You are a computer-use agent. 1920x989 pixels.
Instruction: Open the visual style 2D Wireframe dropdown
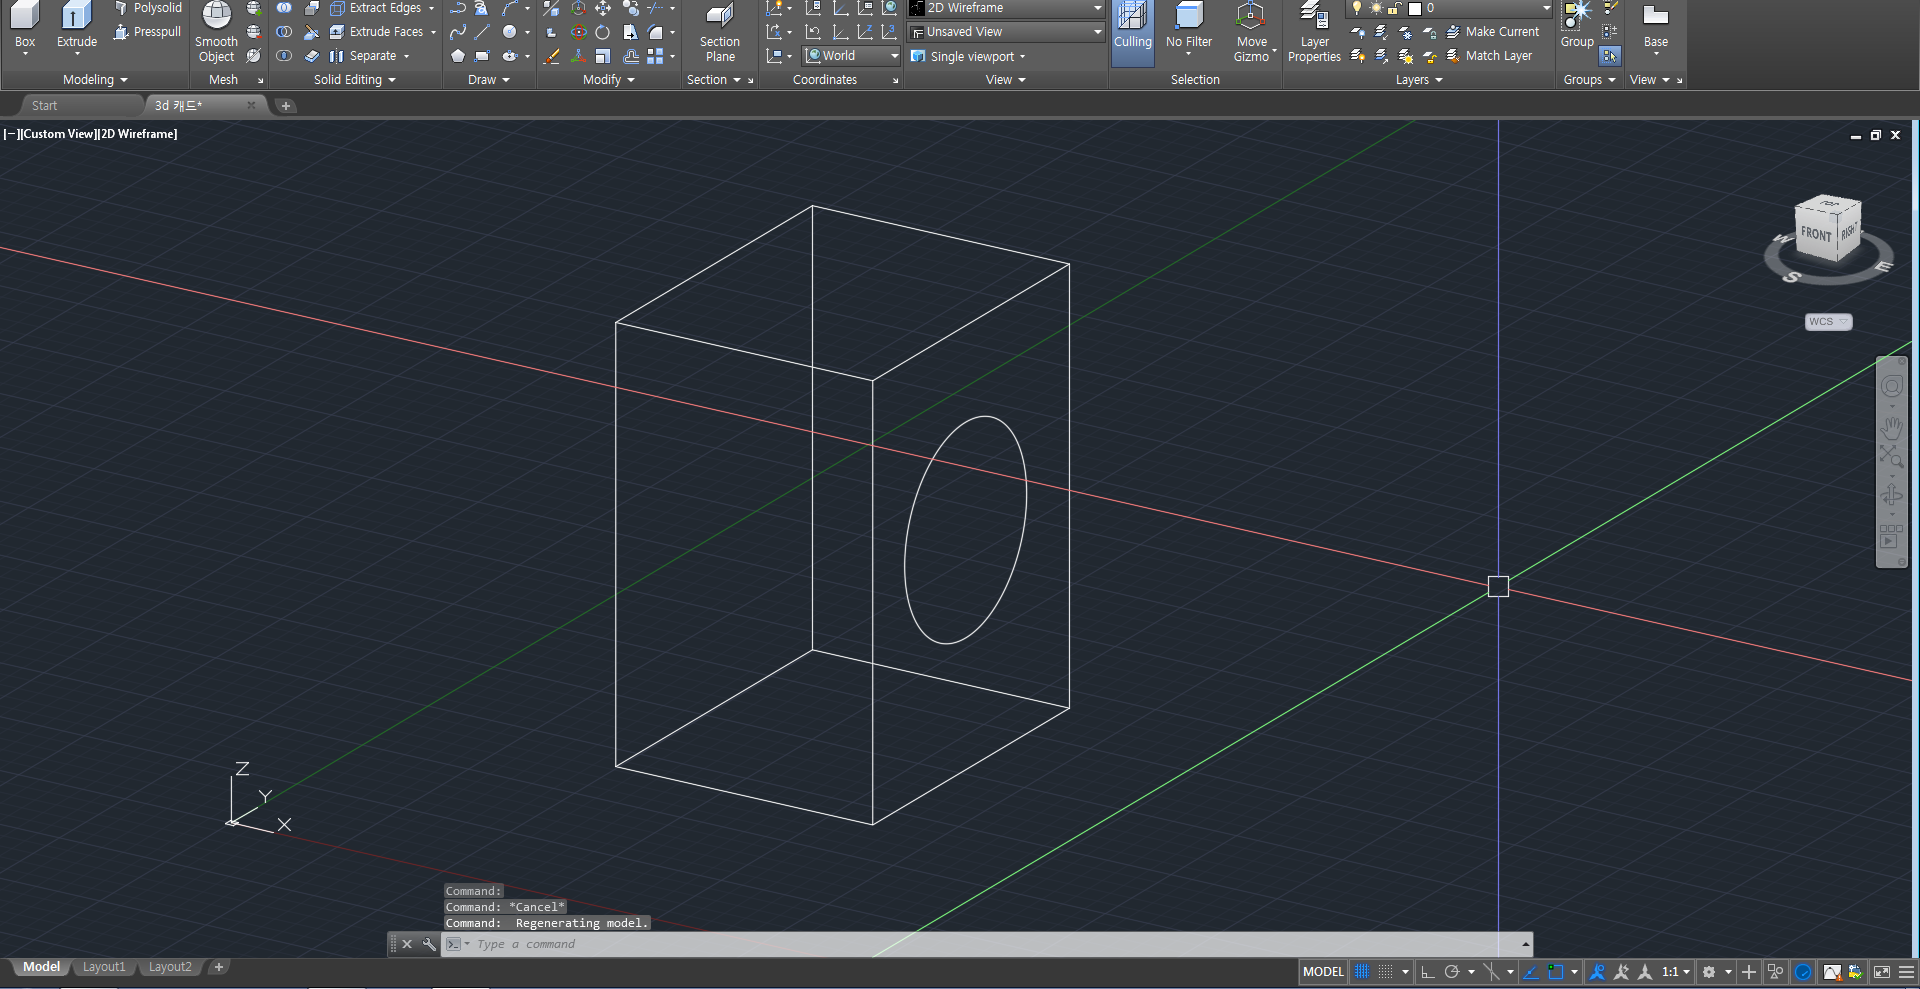tap(1006, 8)
